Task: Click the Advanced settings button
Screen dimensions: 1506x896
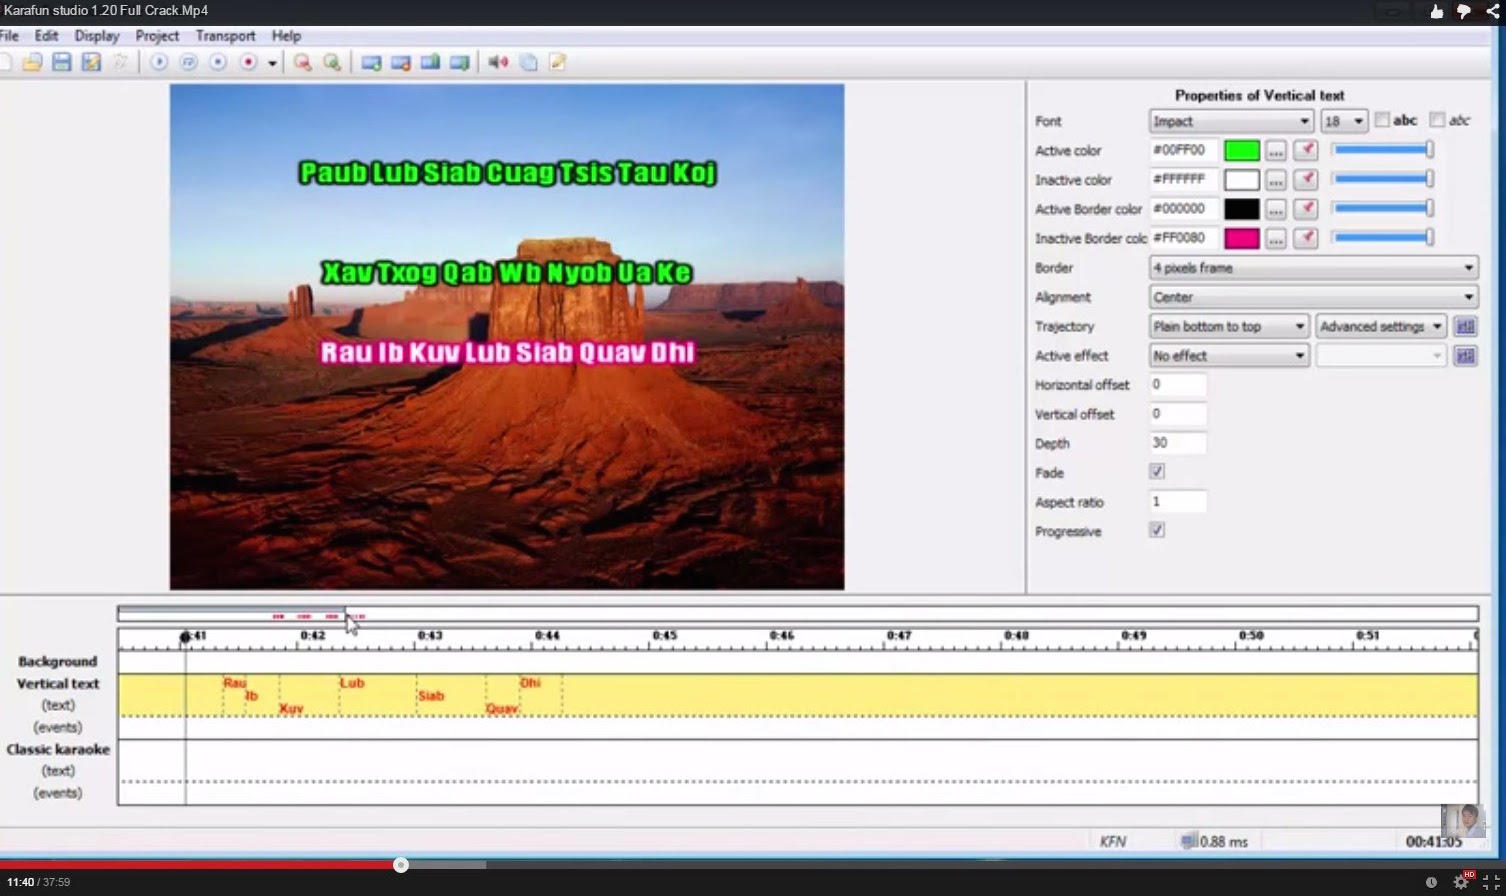Action: (x=1381, y=326)
